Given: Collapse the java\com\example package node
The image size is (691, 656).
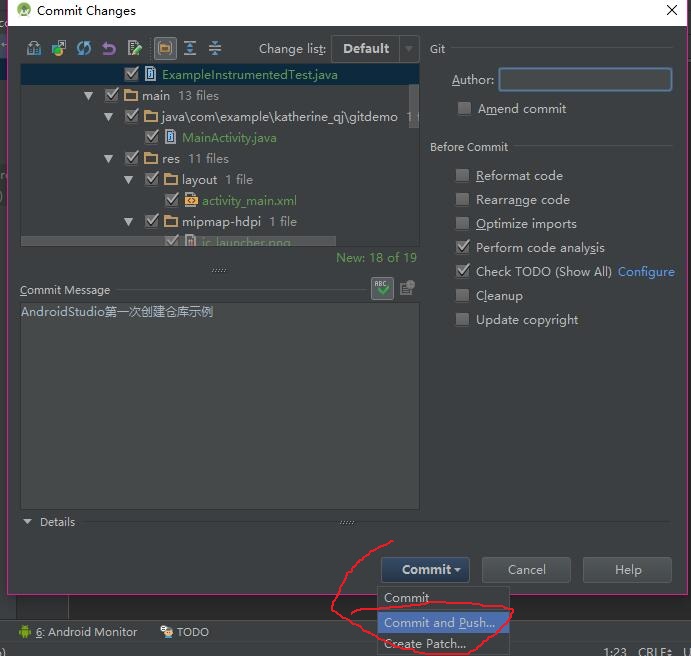Looking at the screenshot, I should tap(108, 117).
